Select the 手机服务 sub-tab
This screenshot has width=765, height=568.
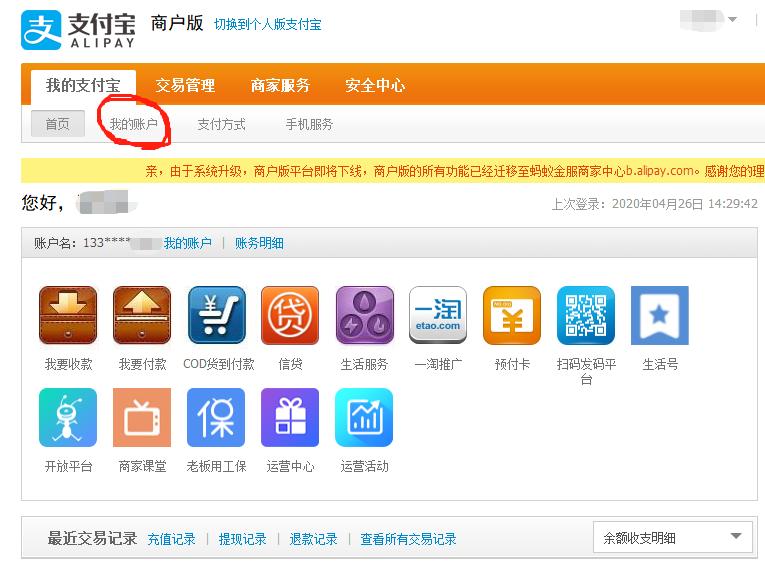pyautogui.click(x=309, y=124)
